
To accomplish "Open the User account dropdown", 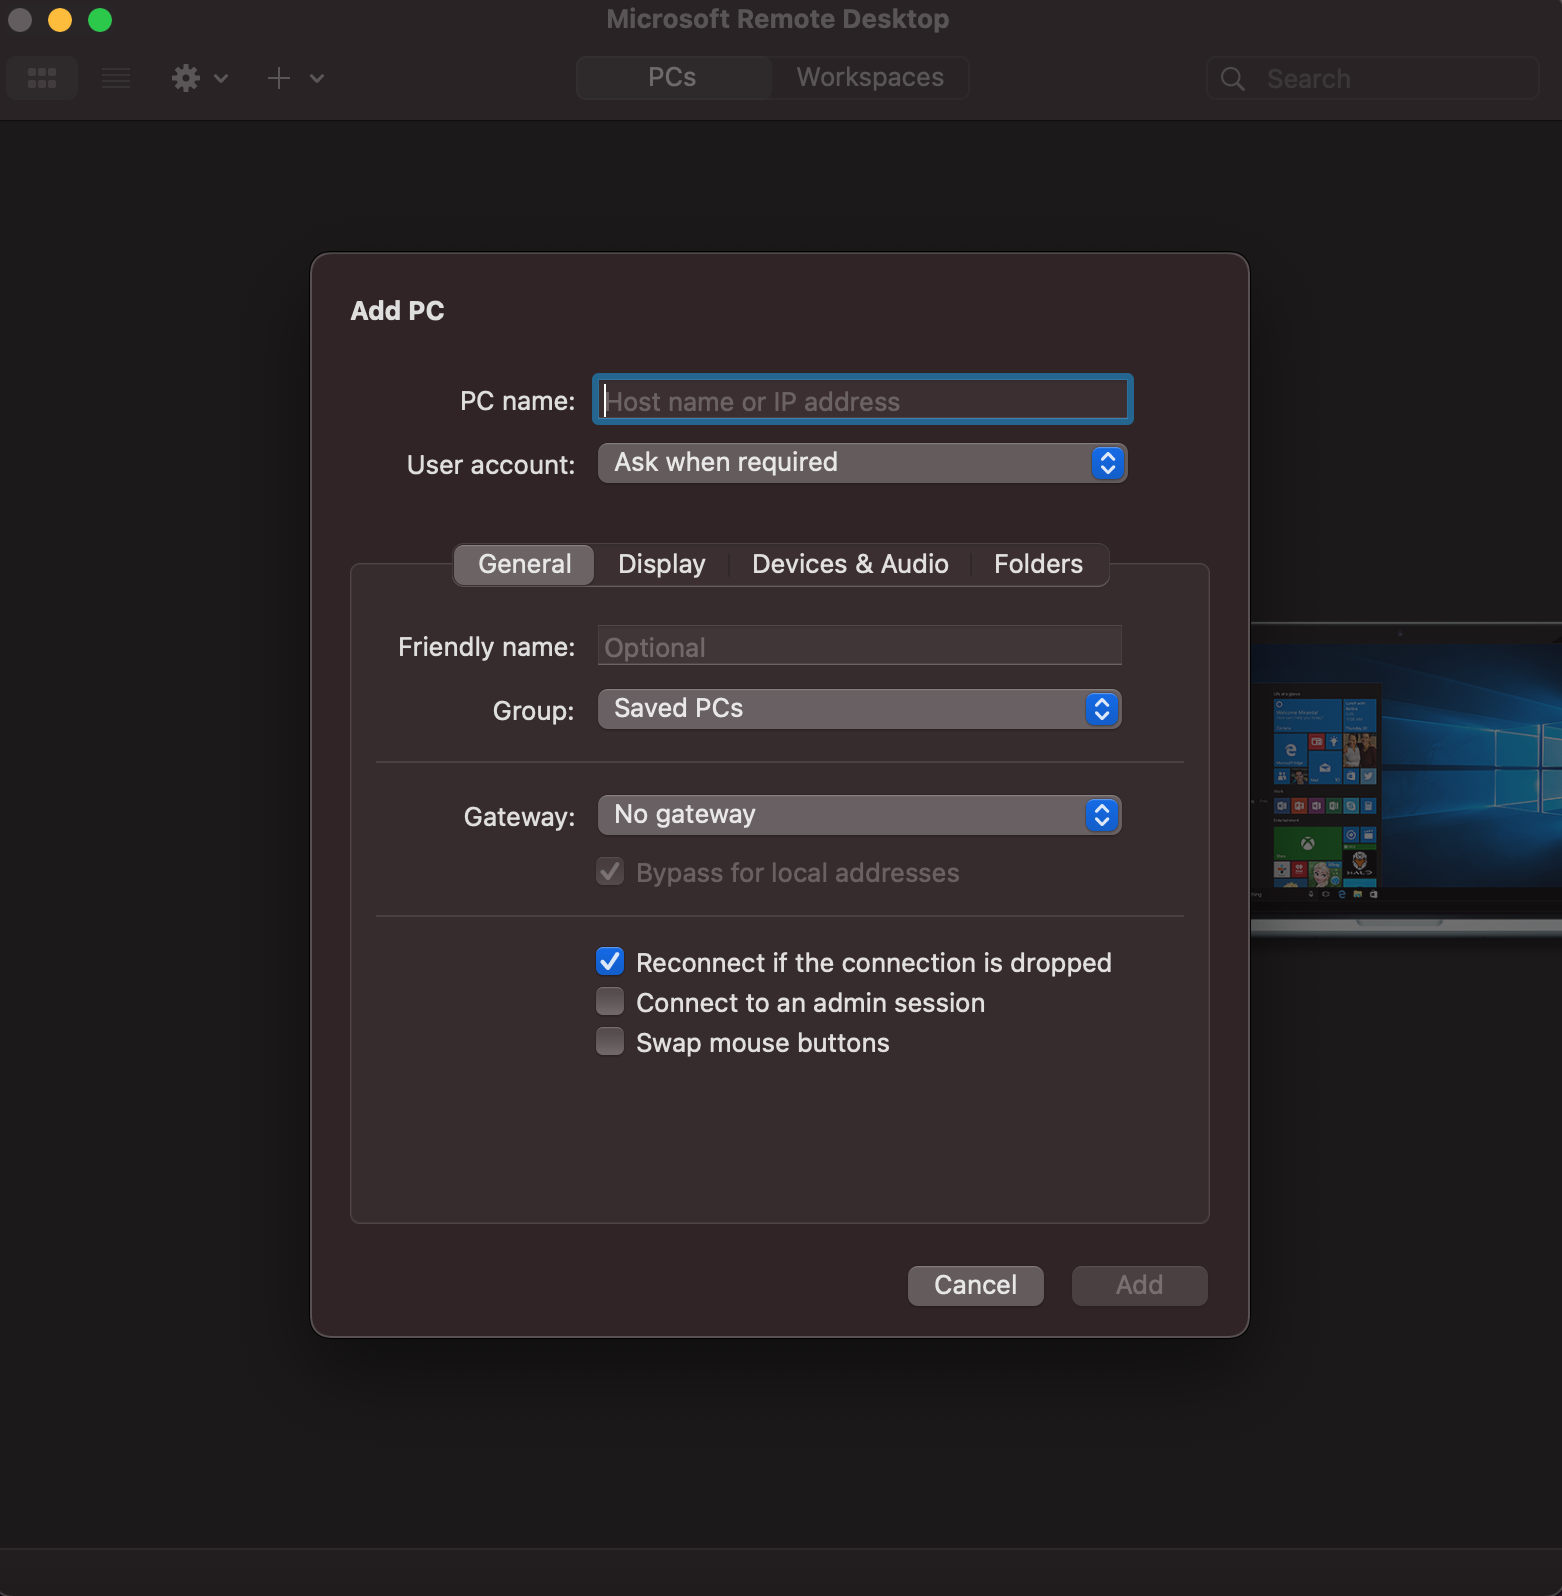I will (862, 463).
